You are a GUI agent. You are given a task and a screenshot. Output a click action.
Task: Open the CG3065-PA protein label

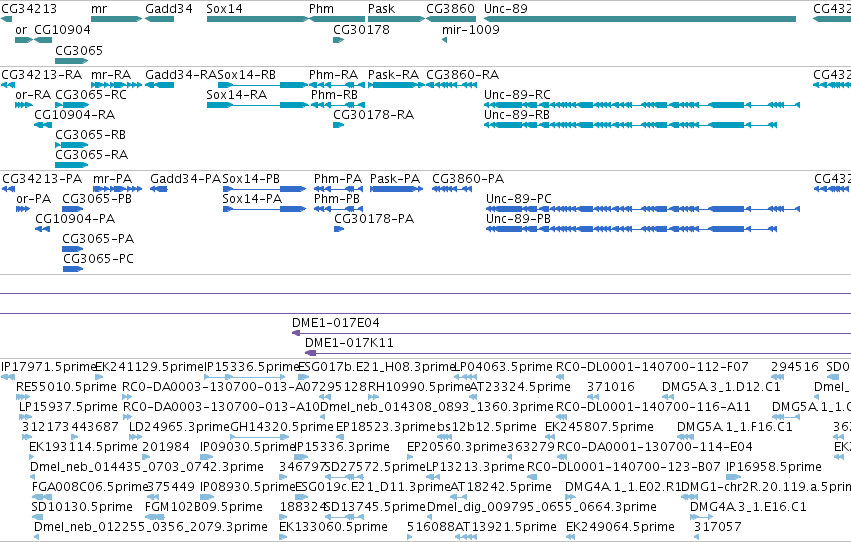point(98,238)
